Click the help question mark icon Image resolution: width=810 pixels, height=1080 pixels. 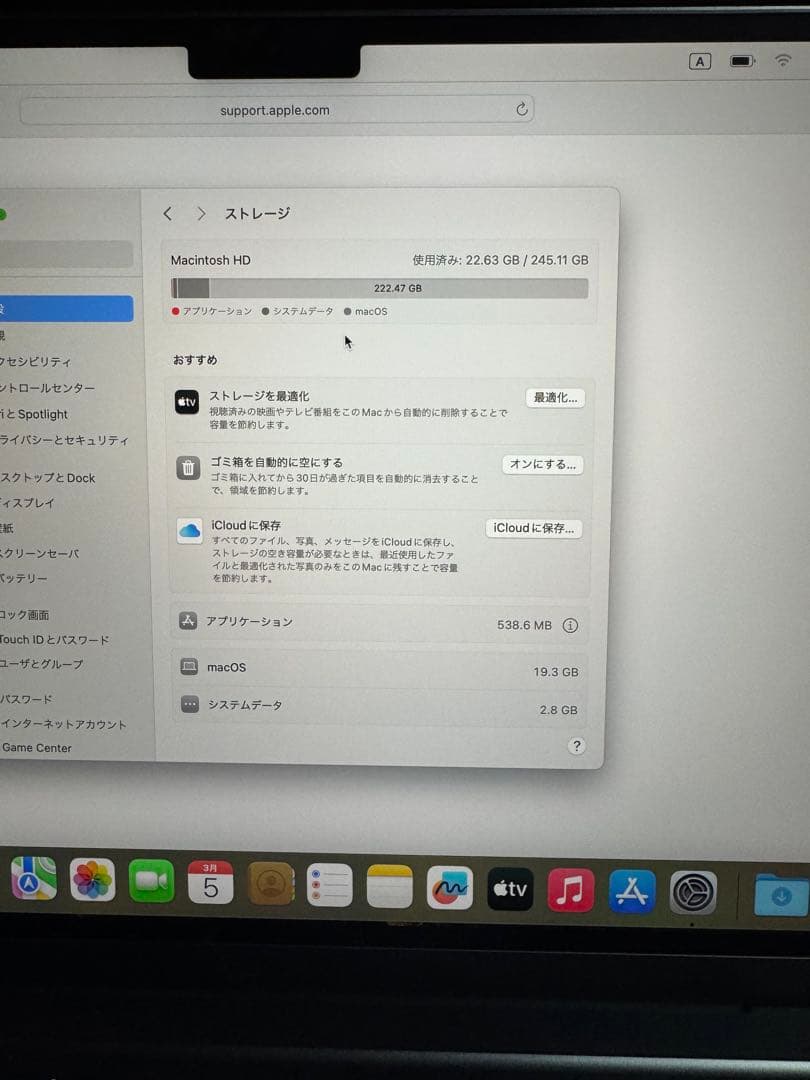(x=576, y=746)
